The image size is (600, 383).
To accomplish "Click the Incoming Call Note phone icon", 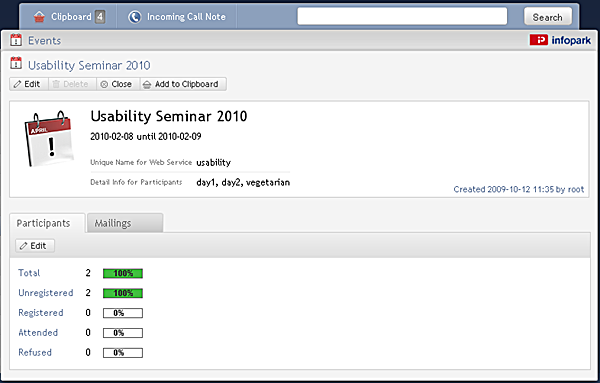I will click(x=135, y=17).
